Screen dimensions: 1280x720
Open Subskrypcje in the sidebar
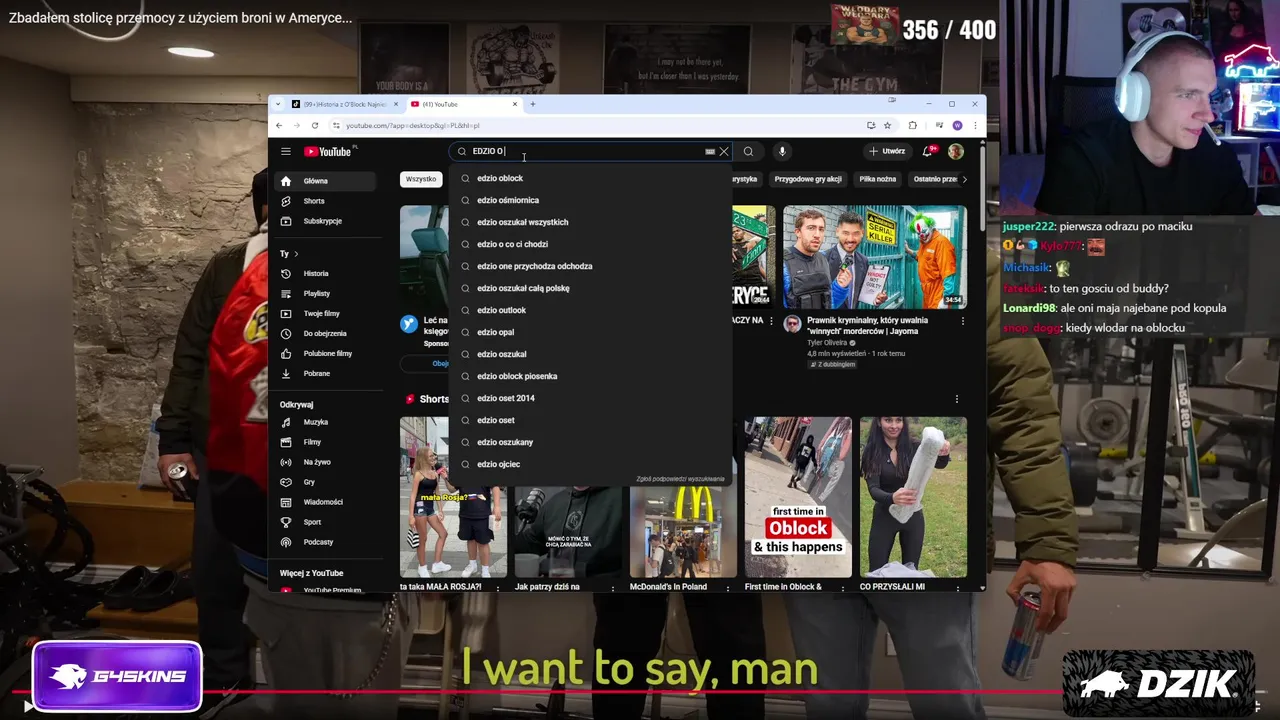tap(324, 221)
